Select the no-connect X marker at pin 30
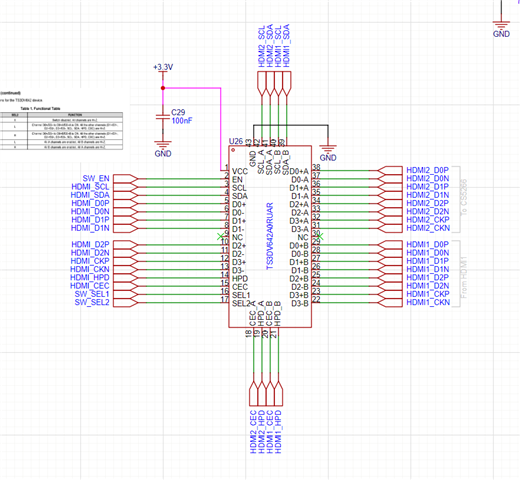This screenshot has height=480, width=520. [x=320, y=236]
